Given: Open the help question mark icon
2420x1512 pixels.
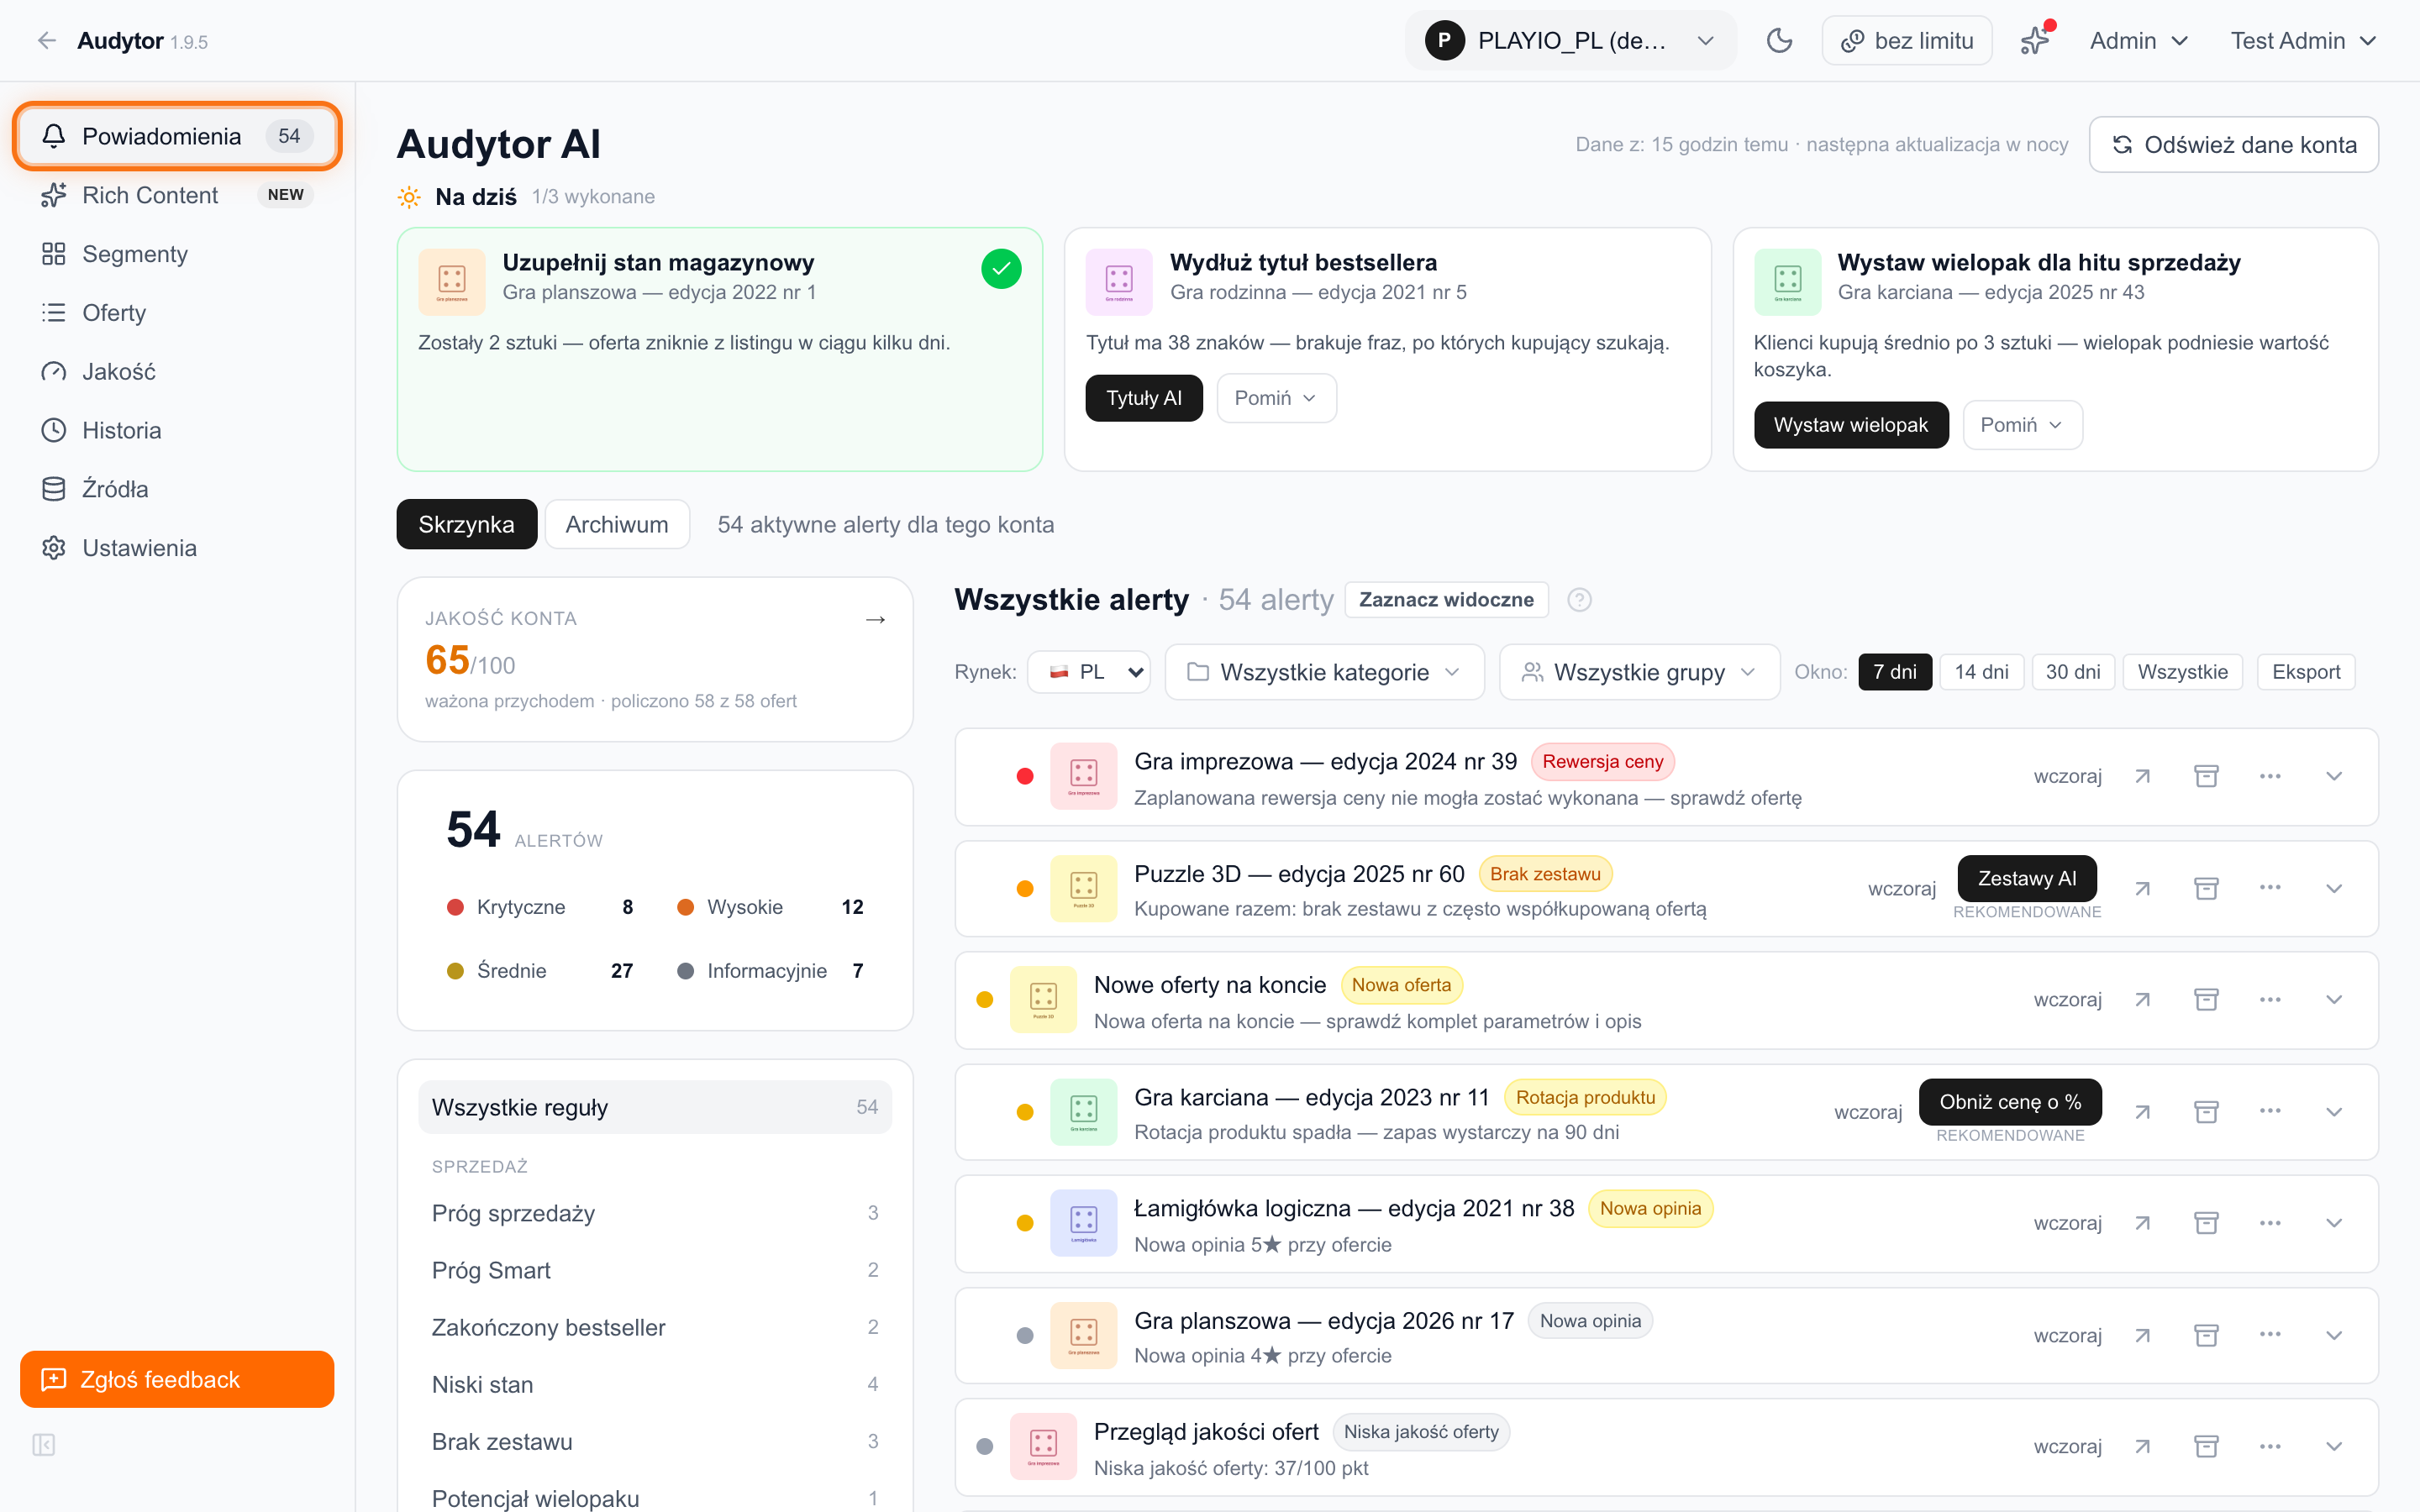Looking at the screenshot, I should point(1579,599).
